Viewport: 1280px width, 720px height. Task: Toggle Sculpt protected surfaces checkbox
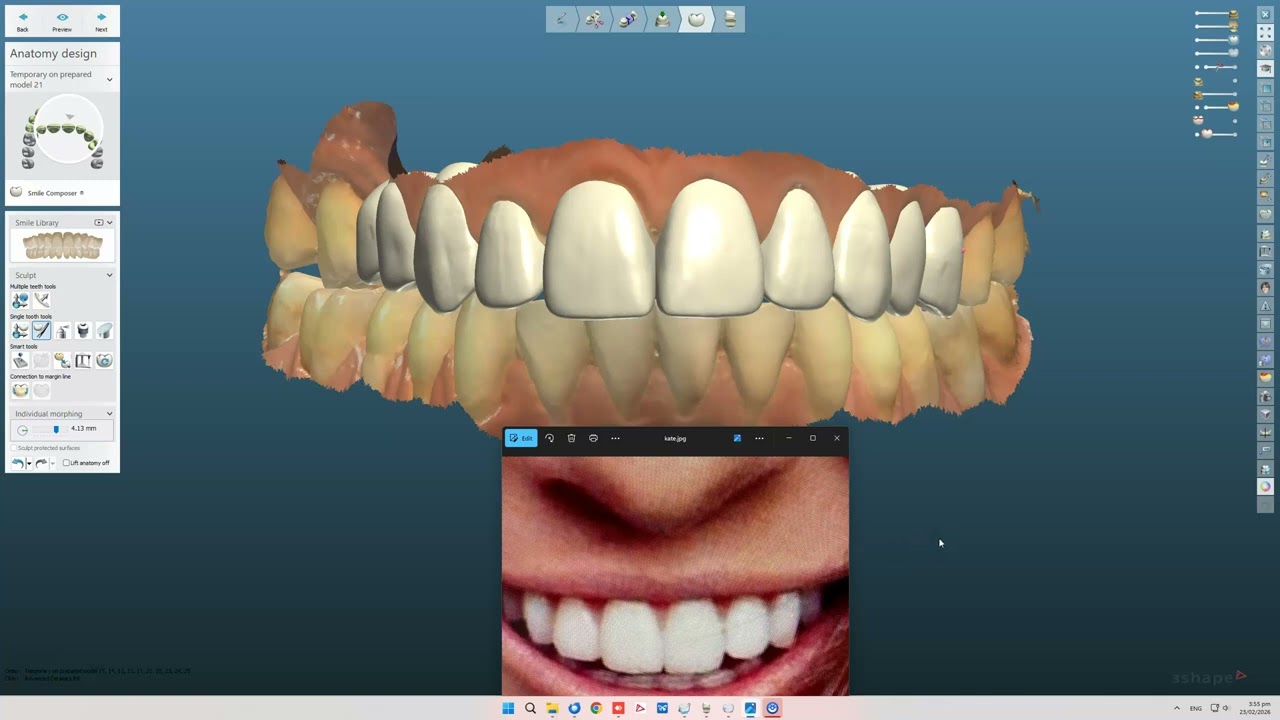pyautogui.click(x=14, y=448)
